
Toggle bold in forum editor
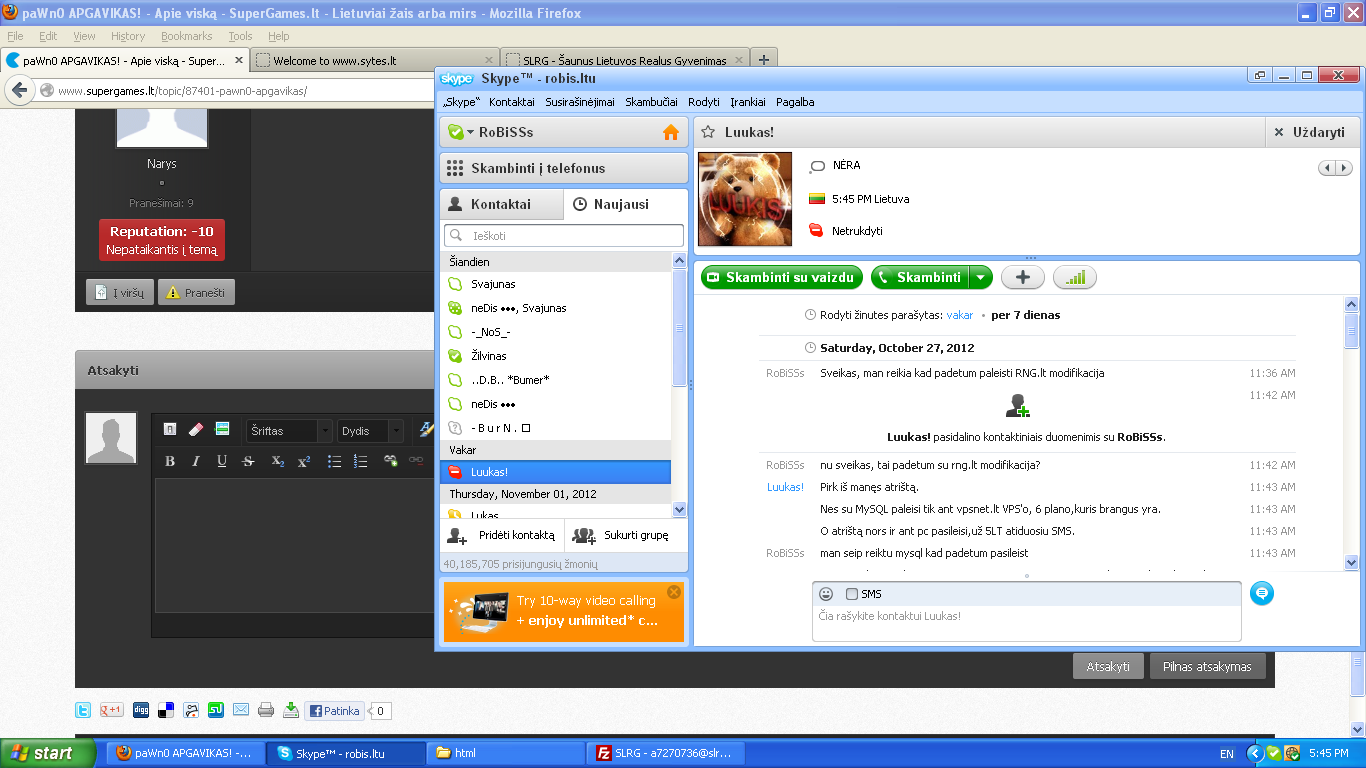pyautogui.click(x=170, y=461)
